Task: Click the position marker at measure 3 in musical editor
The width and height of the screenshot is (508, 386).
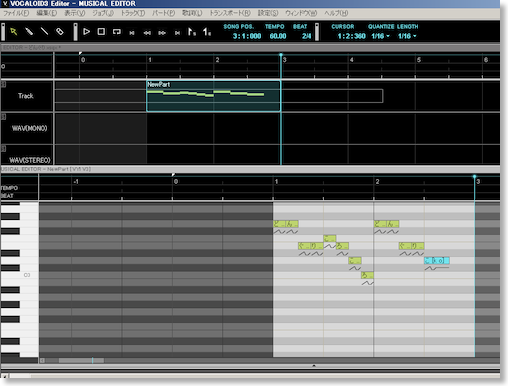Action: [x=474, y=176]
